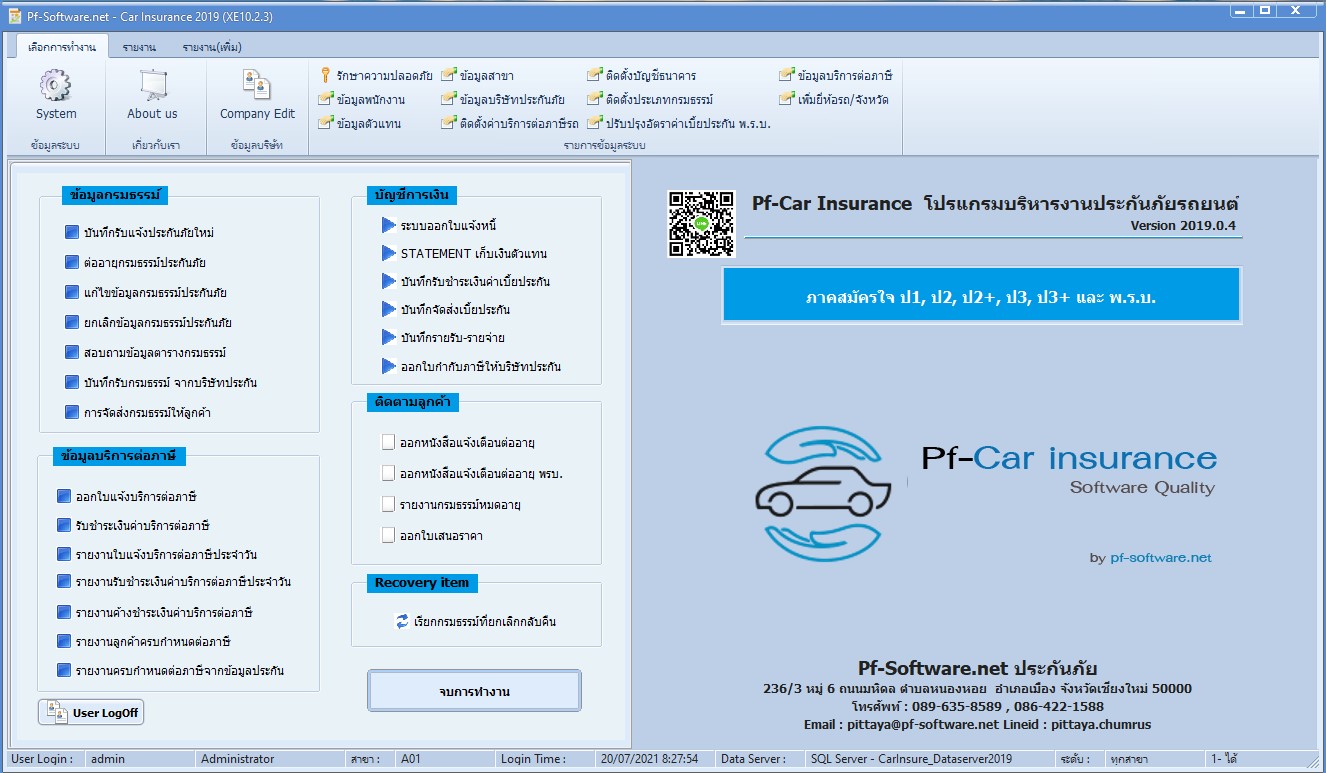Open ข้อมูลพนักงาน in the ribbon
Viewport: 1326px width, 773px height.
[x=361, y=100]
